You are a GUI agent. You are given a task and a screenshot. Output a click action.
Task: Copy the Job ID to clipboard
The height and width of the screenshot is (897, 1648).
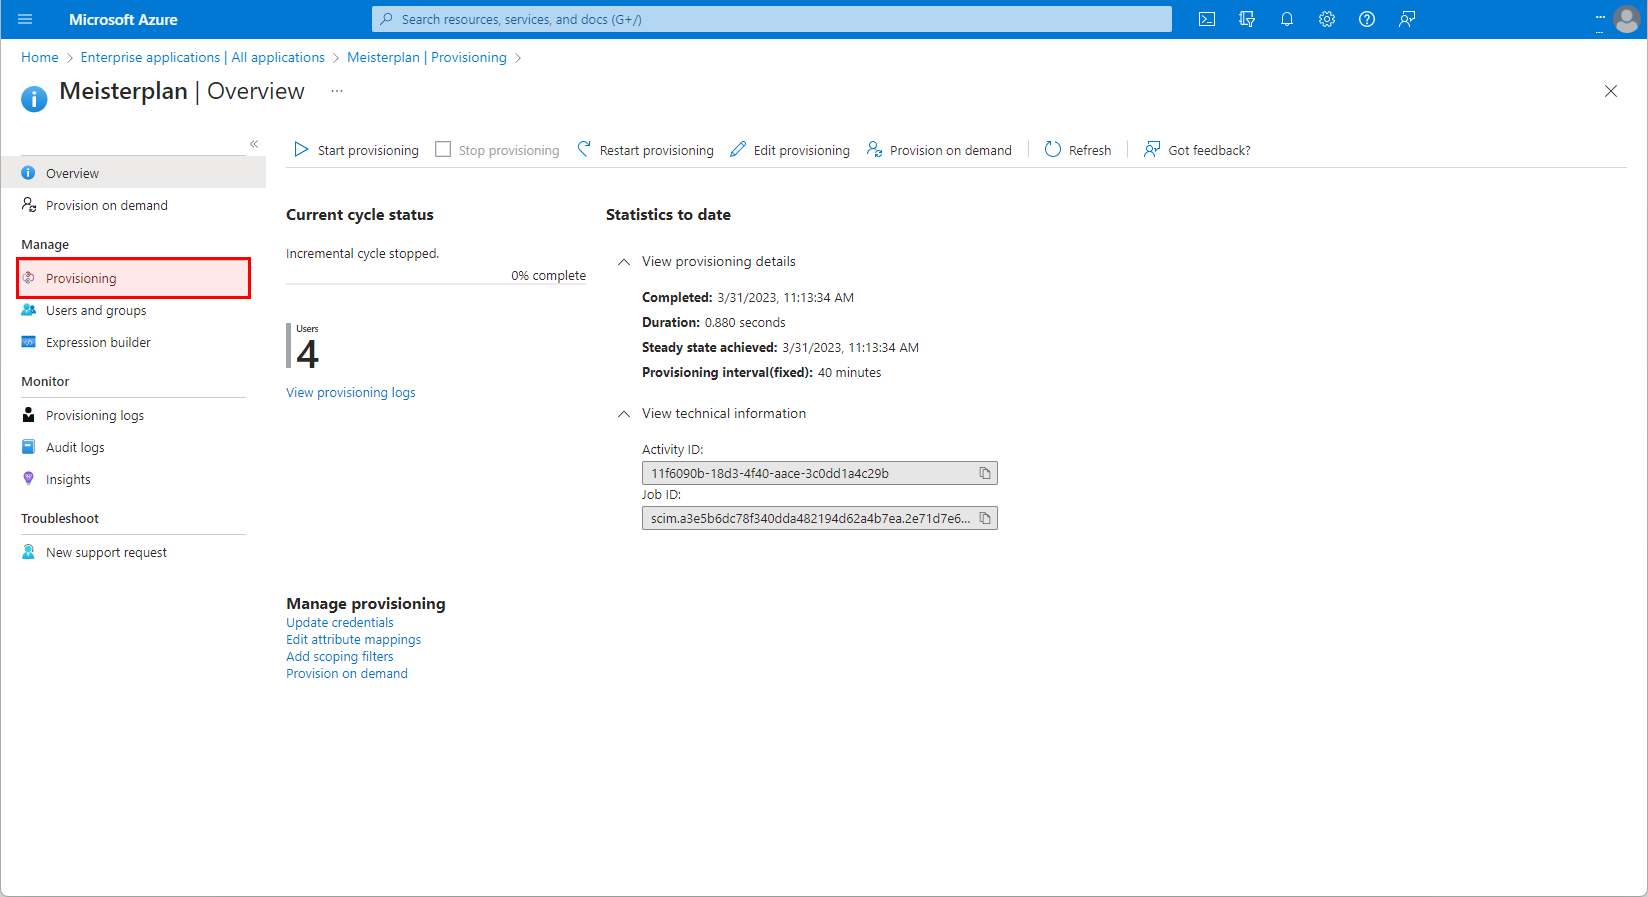[984, 518]
